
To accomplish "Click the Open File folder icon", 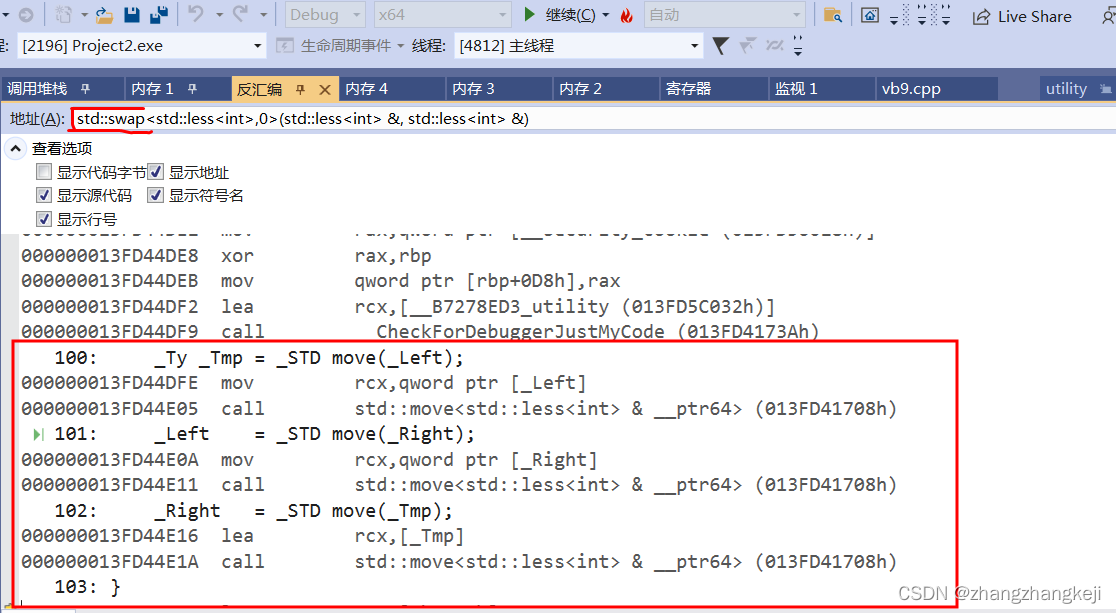I will (x=105, y=15).
